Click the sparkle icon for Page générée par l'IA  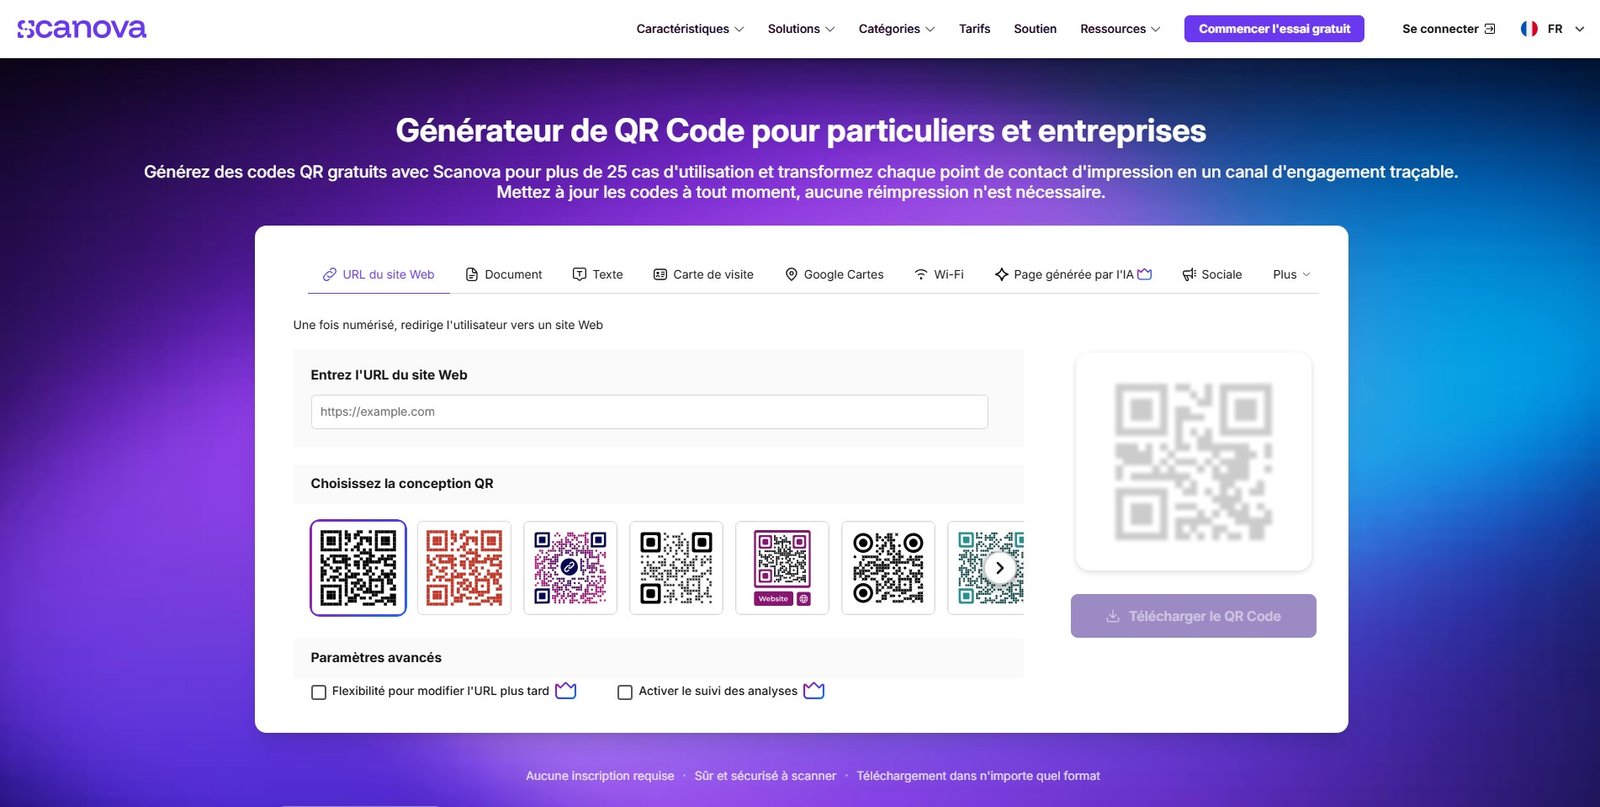(x=1001, y=275)
